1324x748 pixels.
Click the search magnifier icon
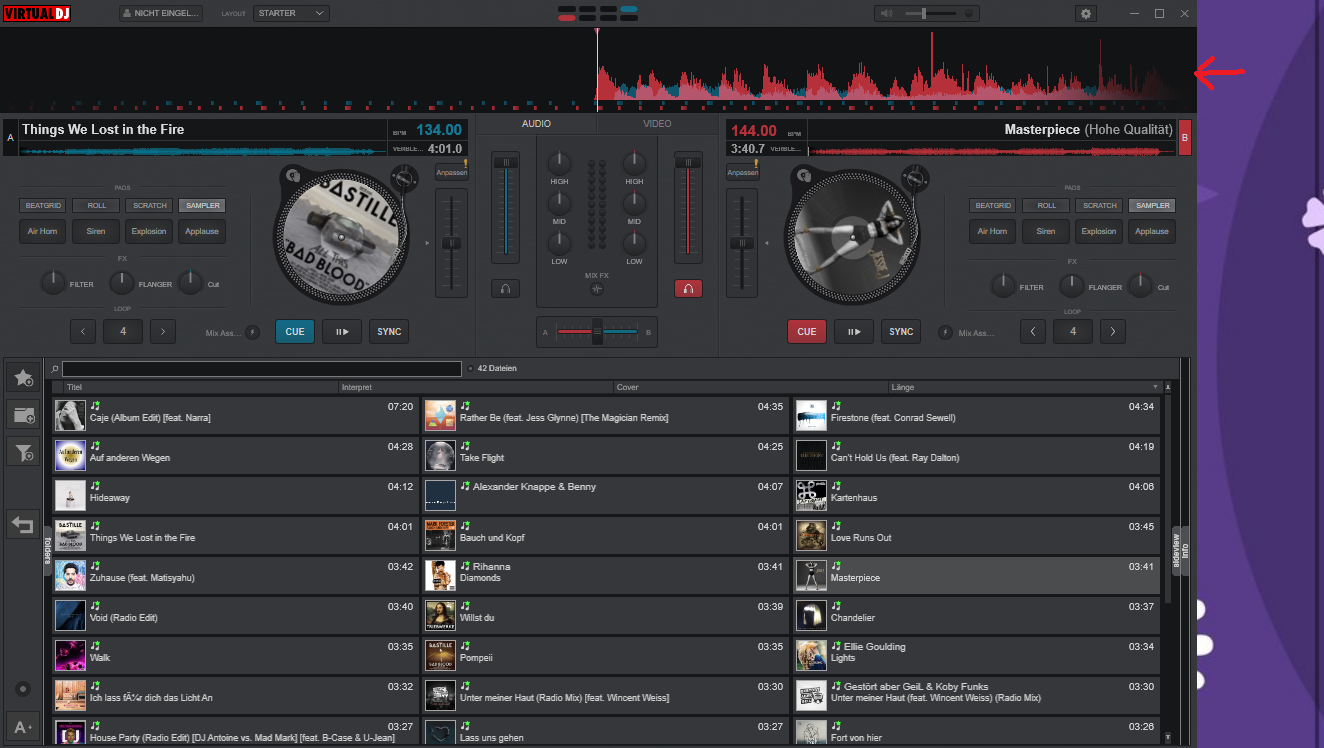tap(55, 369)
